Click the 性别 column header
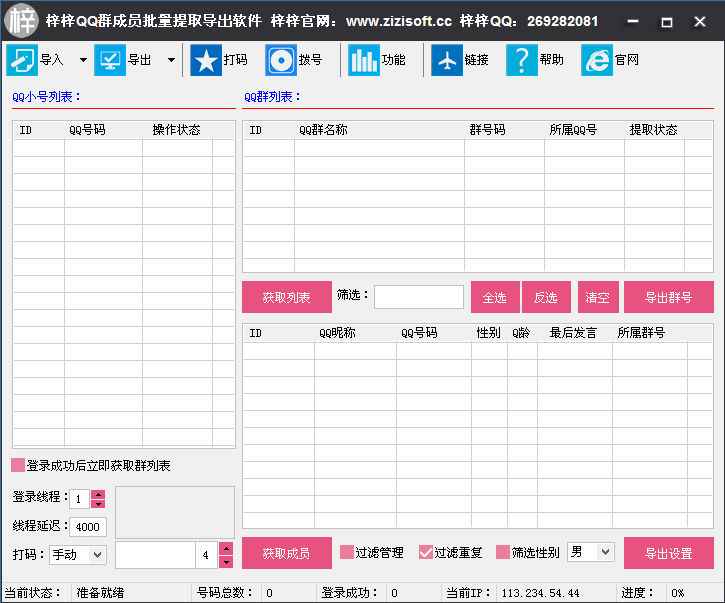This screenshot has width=725, height=603. [489, 333]
